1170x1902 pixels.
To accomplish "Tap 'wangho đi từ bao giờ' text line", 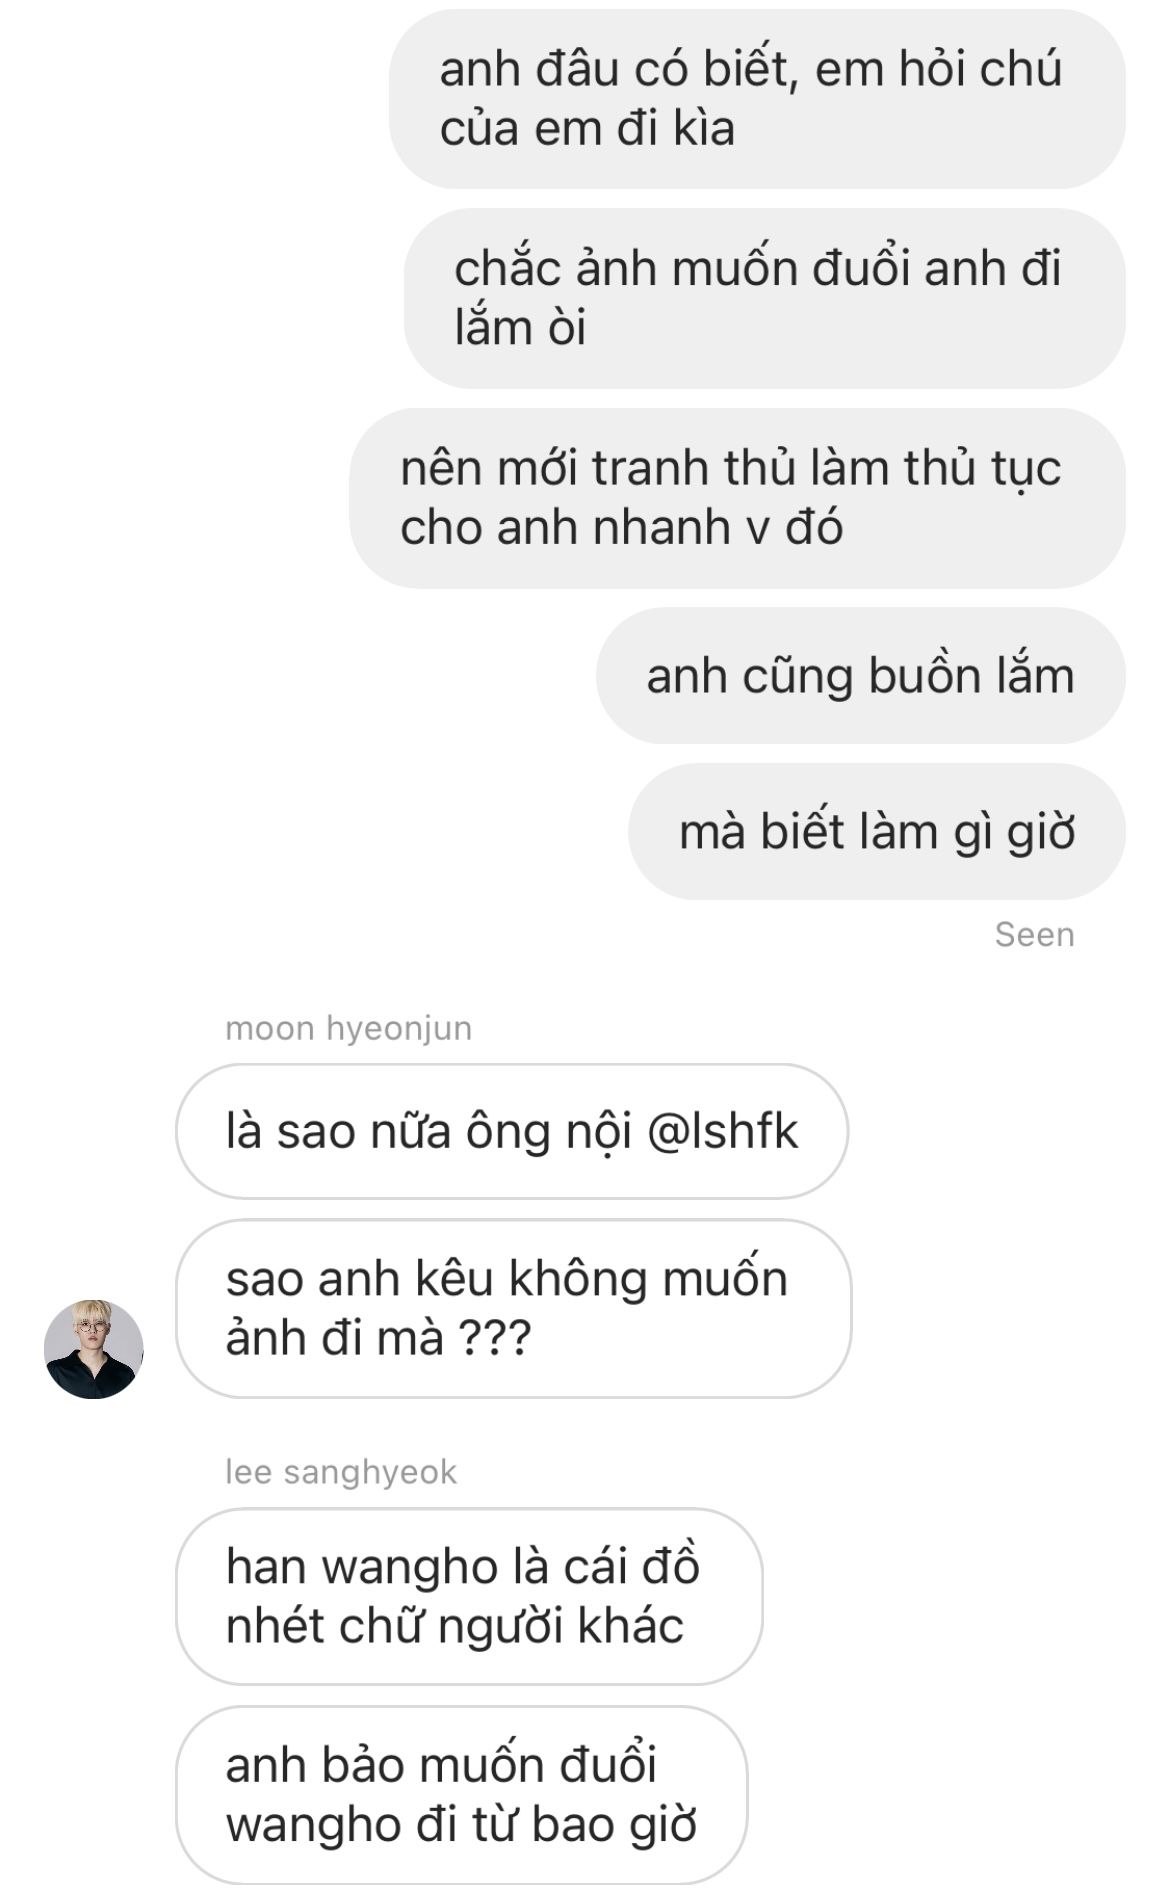I will (x=461, y=1825).
